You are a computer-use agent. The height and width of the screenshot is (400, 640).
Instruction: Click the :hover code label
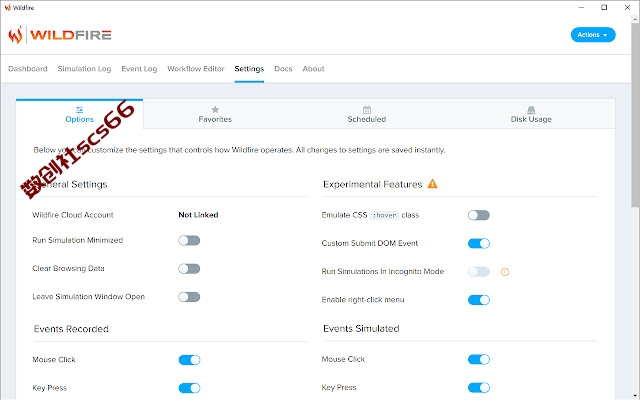384,215
